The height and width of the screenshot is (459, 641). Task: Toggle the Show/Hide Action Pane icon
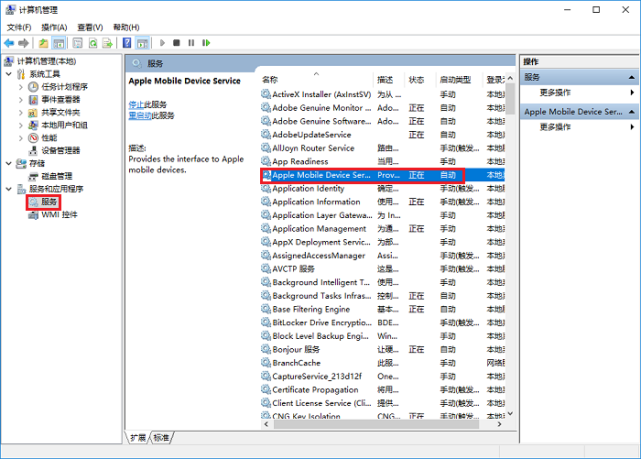point(142,43)
